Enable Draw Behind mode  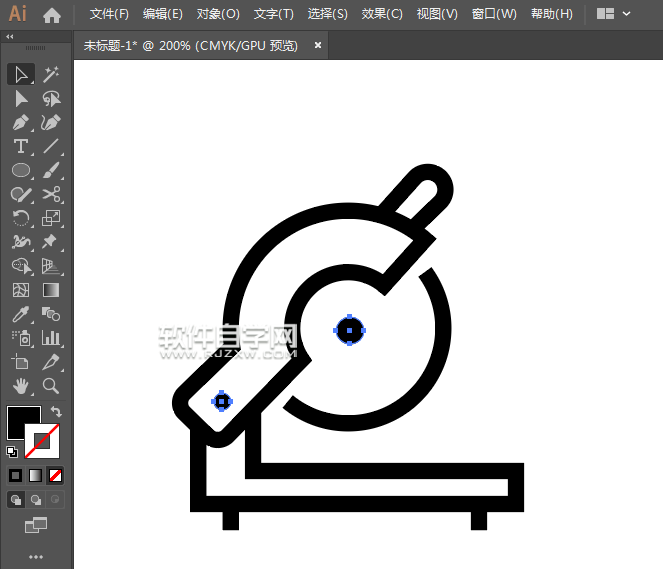pyautogui.click(x=36, y=499)
